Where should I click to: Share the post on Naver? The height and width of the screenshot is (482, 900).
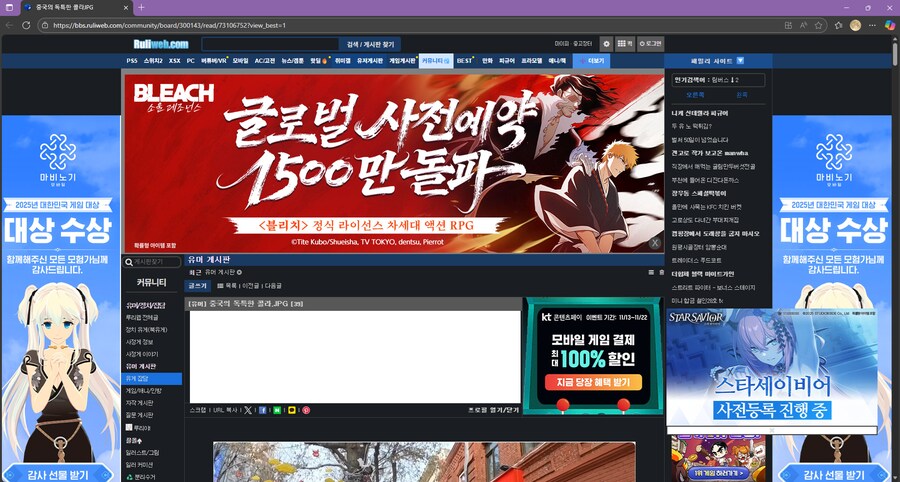(277, 410)
